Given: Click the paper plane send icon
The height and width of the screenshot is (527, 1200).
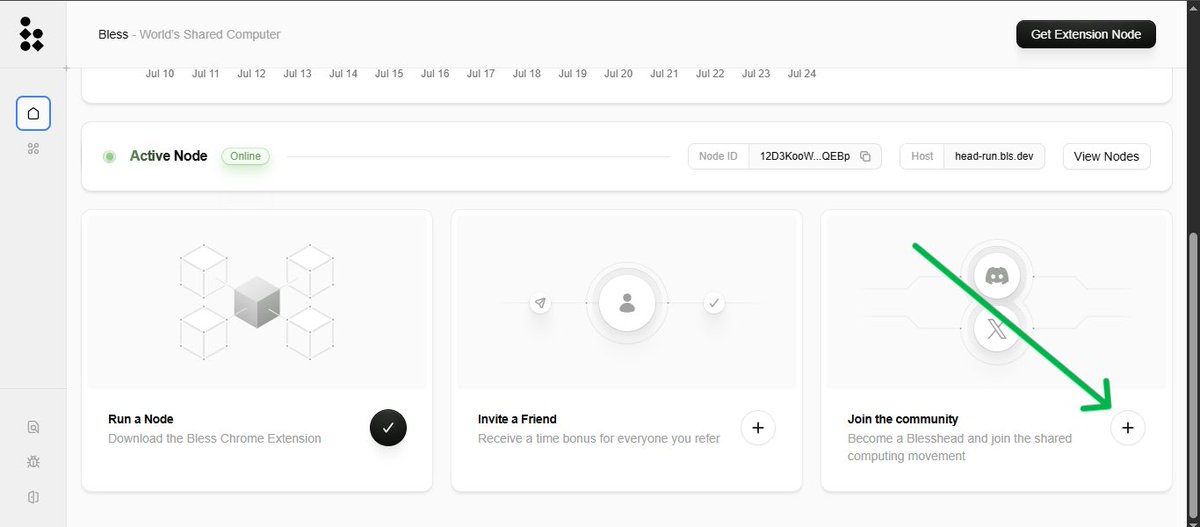Looking at the screenshot, I should [540, 302].
